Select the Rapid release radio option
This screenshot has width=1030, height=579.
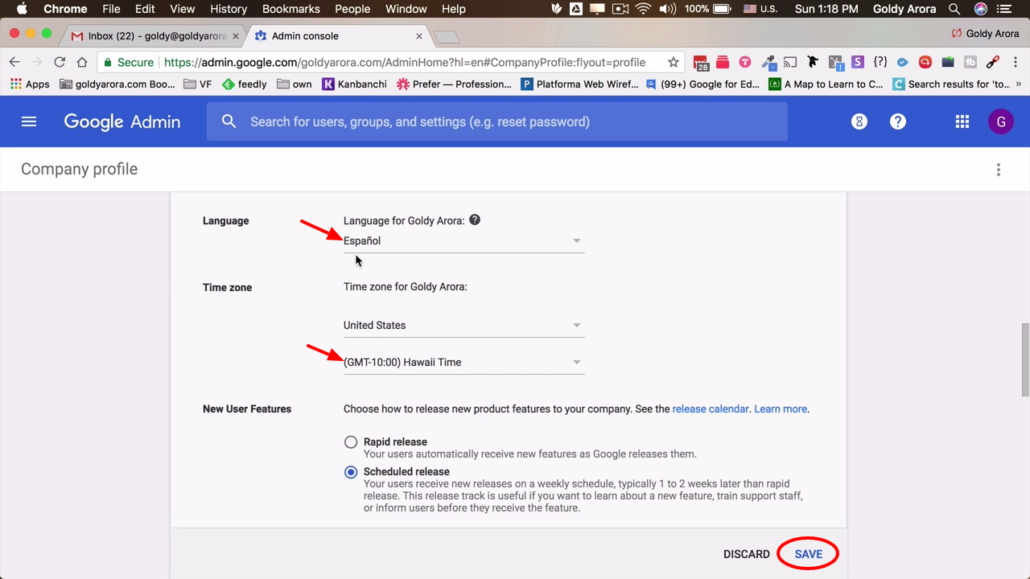(x=351, y=442)
